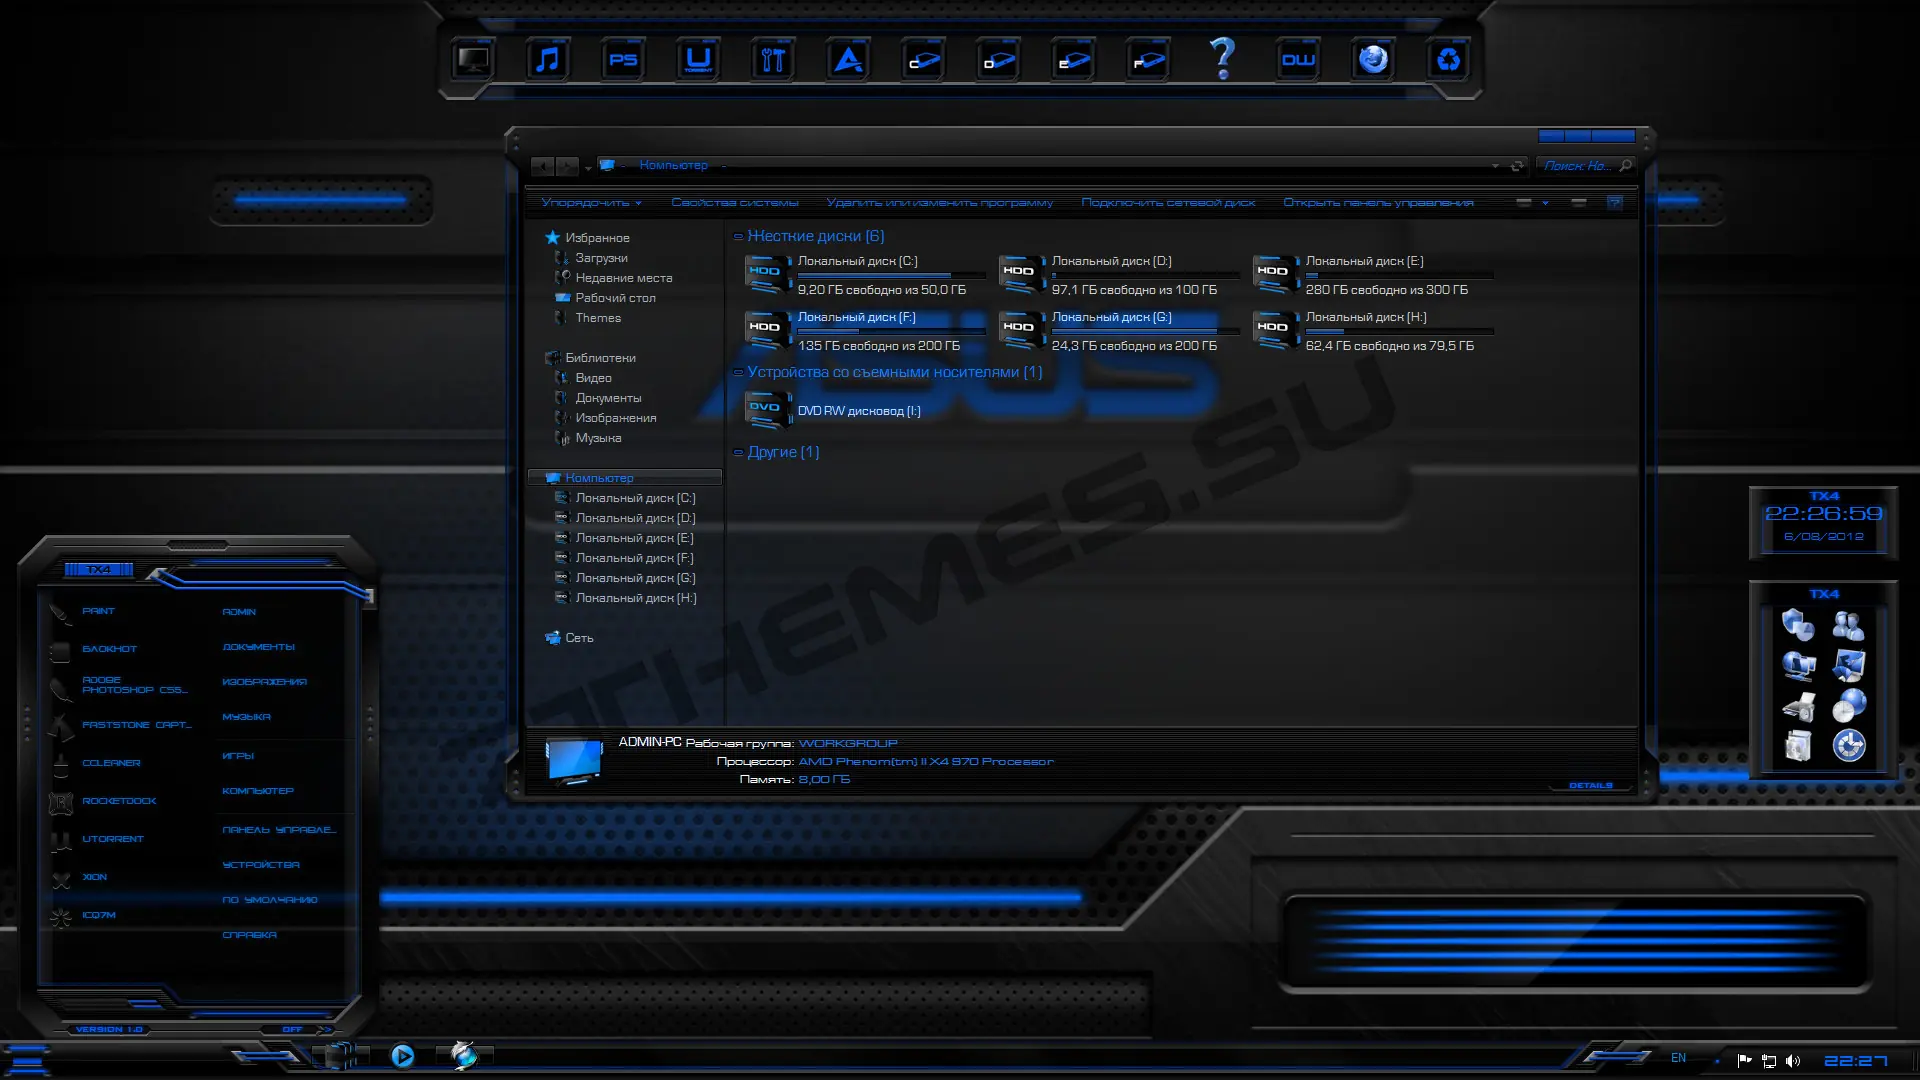
Task: Click the Thunderbird-like taskbar icon
Action: pos(464,1055)
